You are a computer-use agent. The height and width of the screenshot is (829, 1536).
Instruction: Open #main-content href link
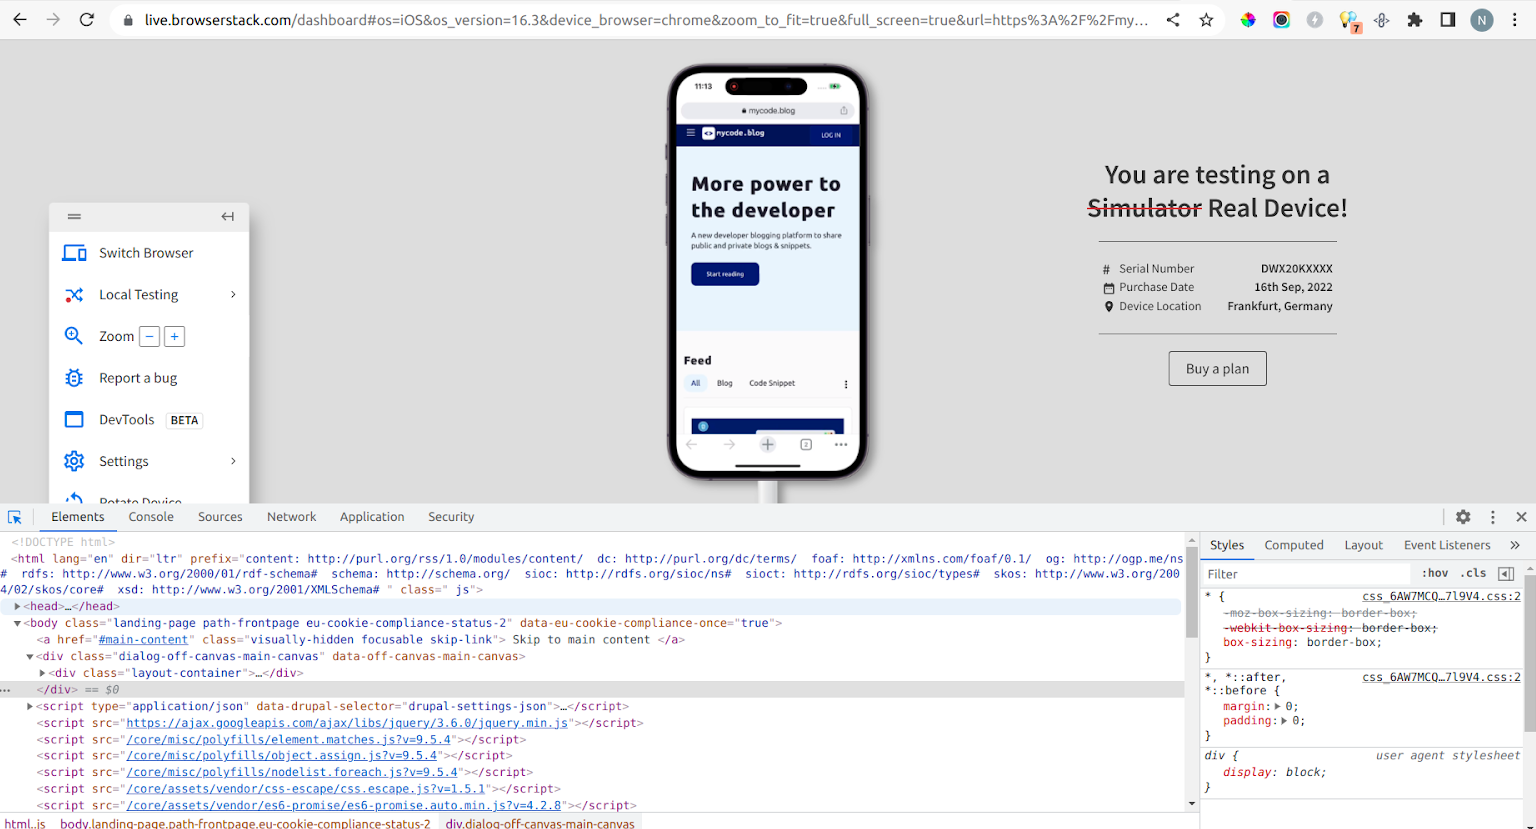(x=143, y=640)
